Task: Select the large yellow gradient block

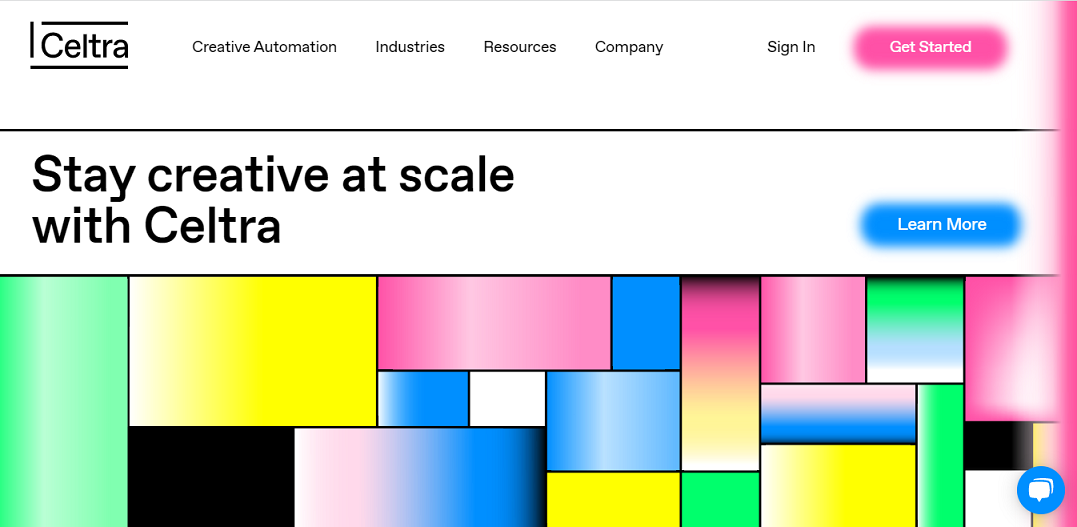Action: pos(253,351)
